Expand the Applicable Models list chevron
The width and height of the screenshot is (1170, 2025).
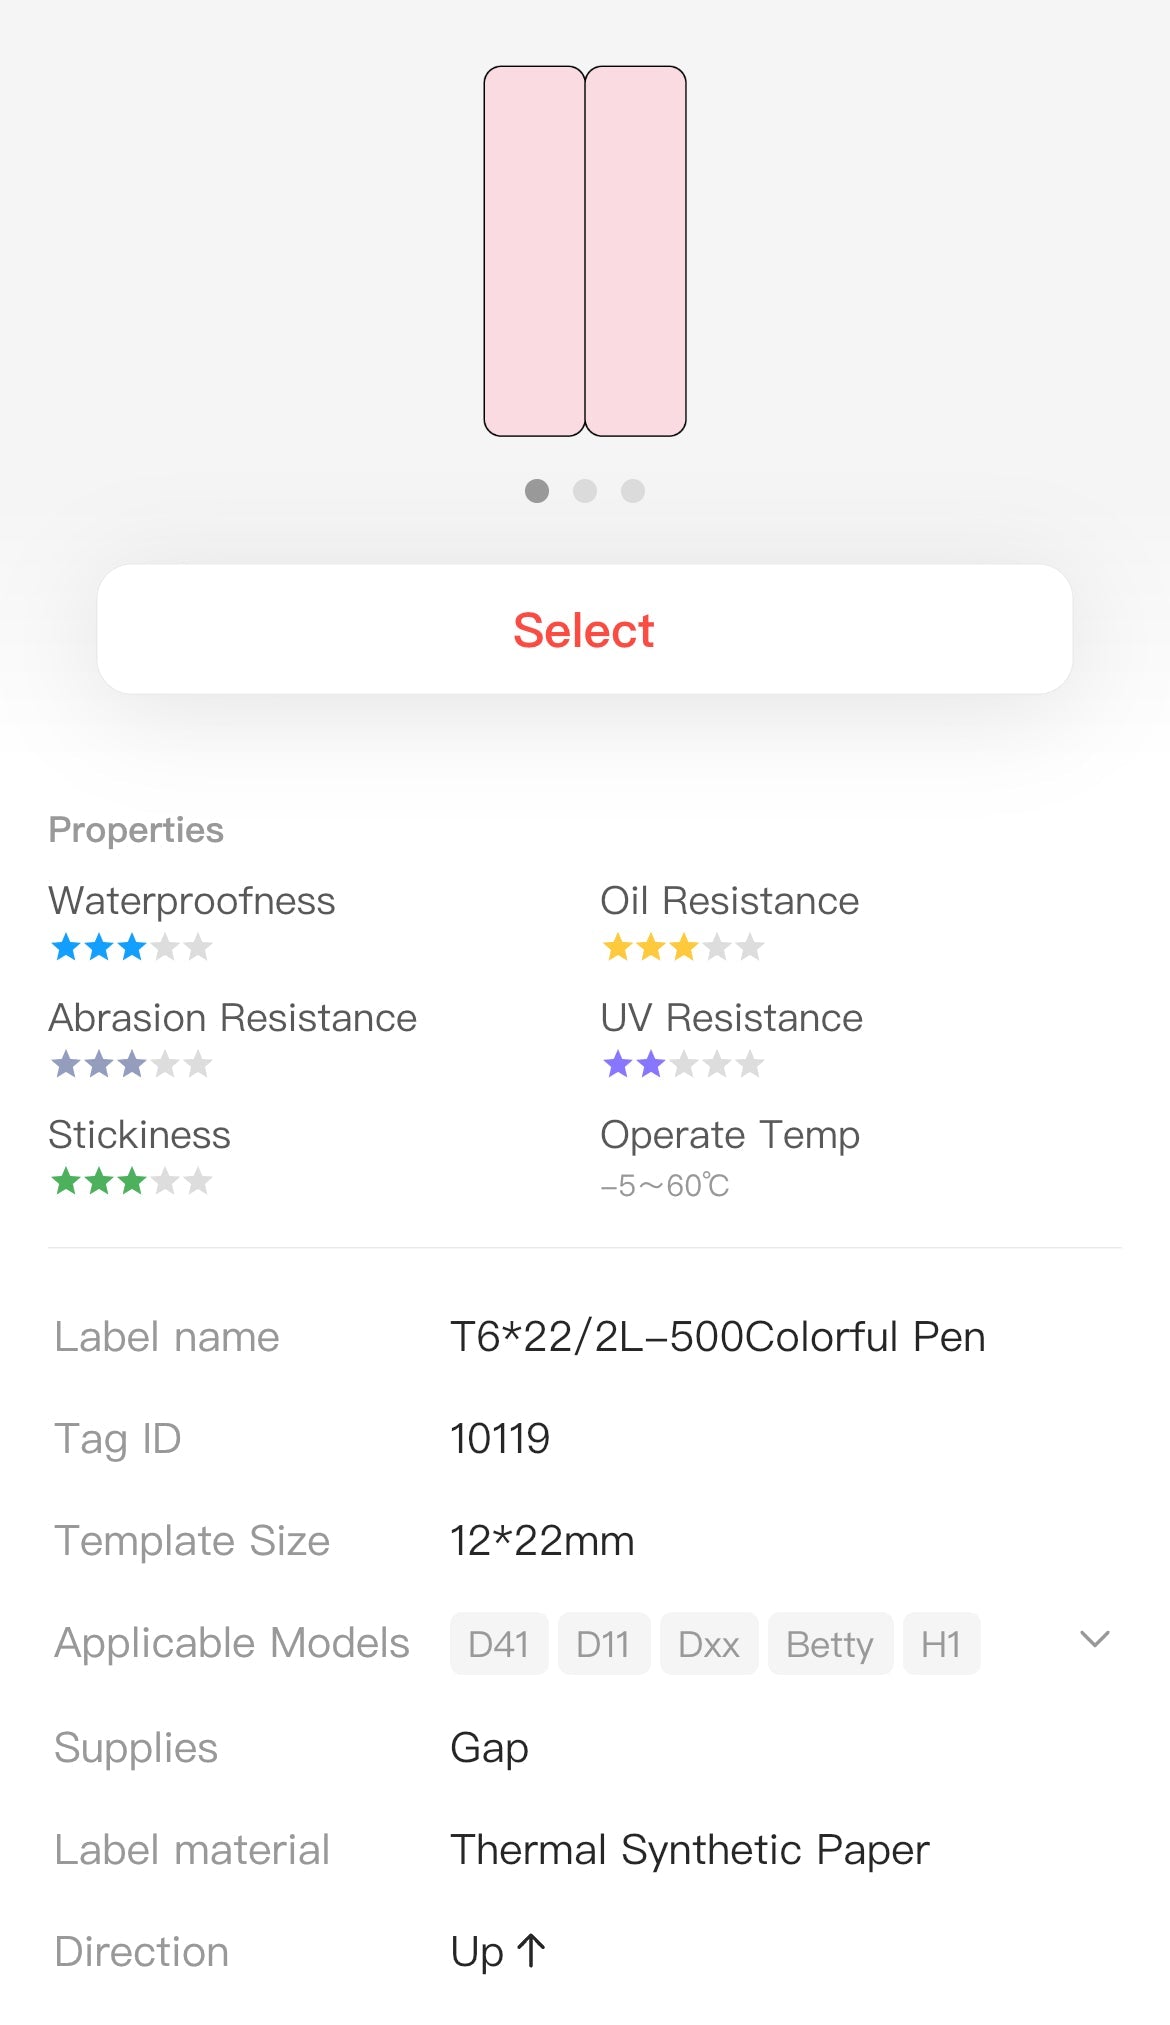(x=1095, y=1640)
